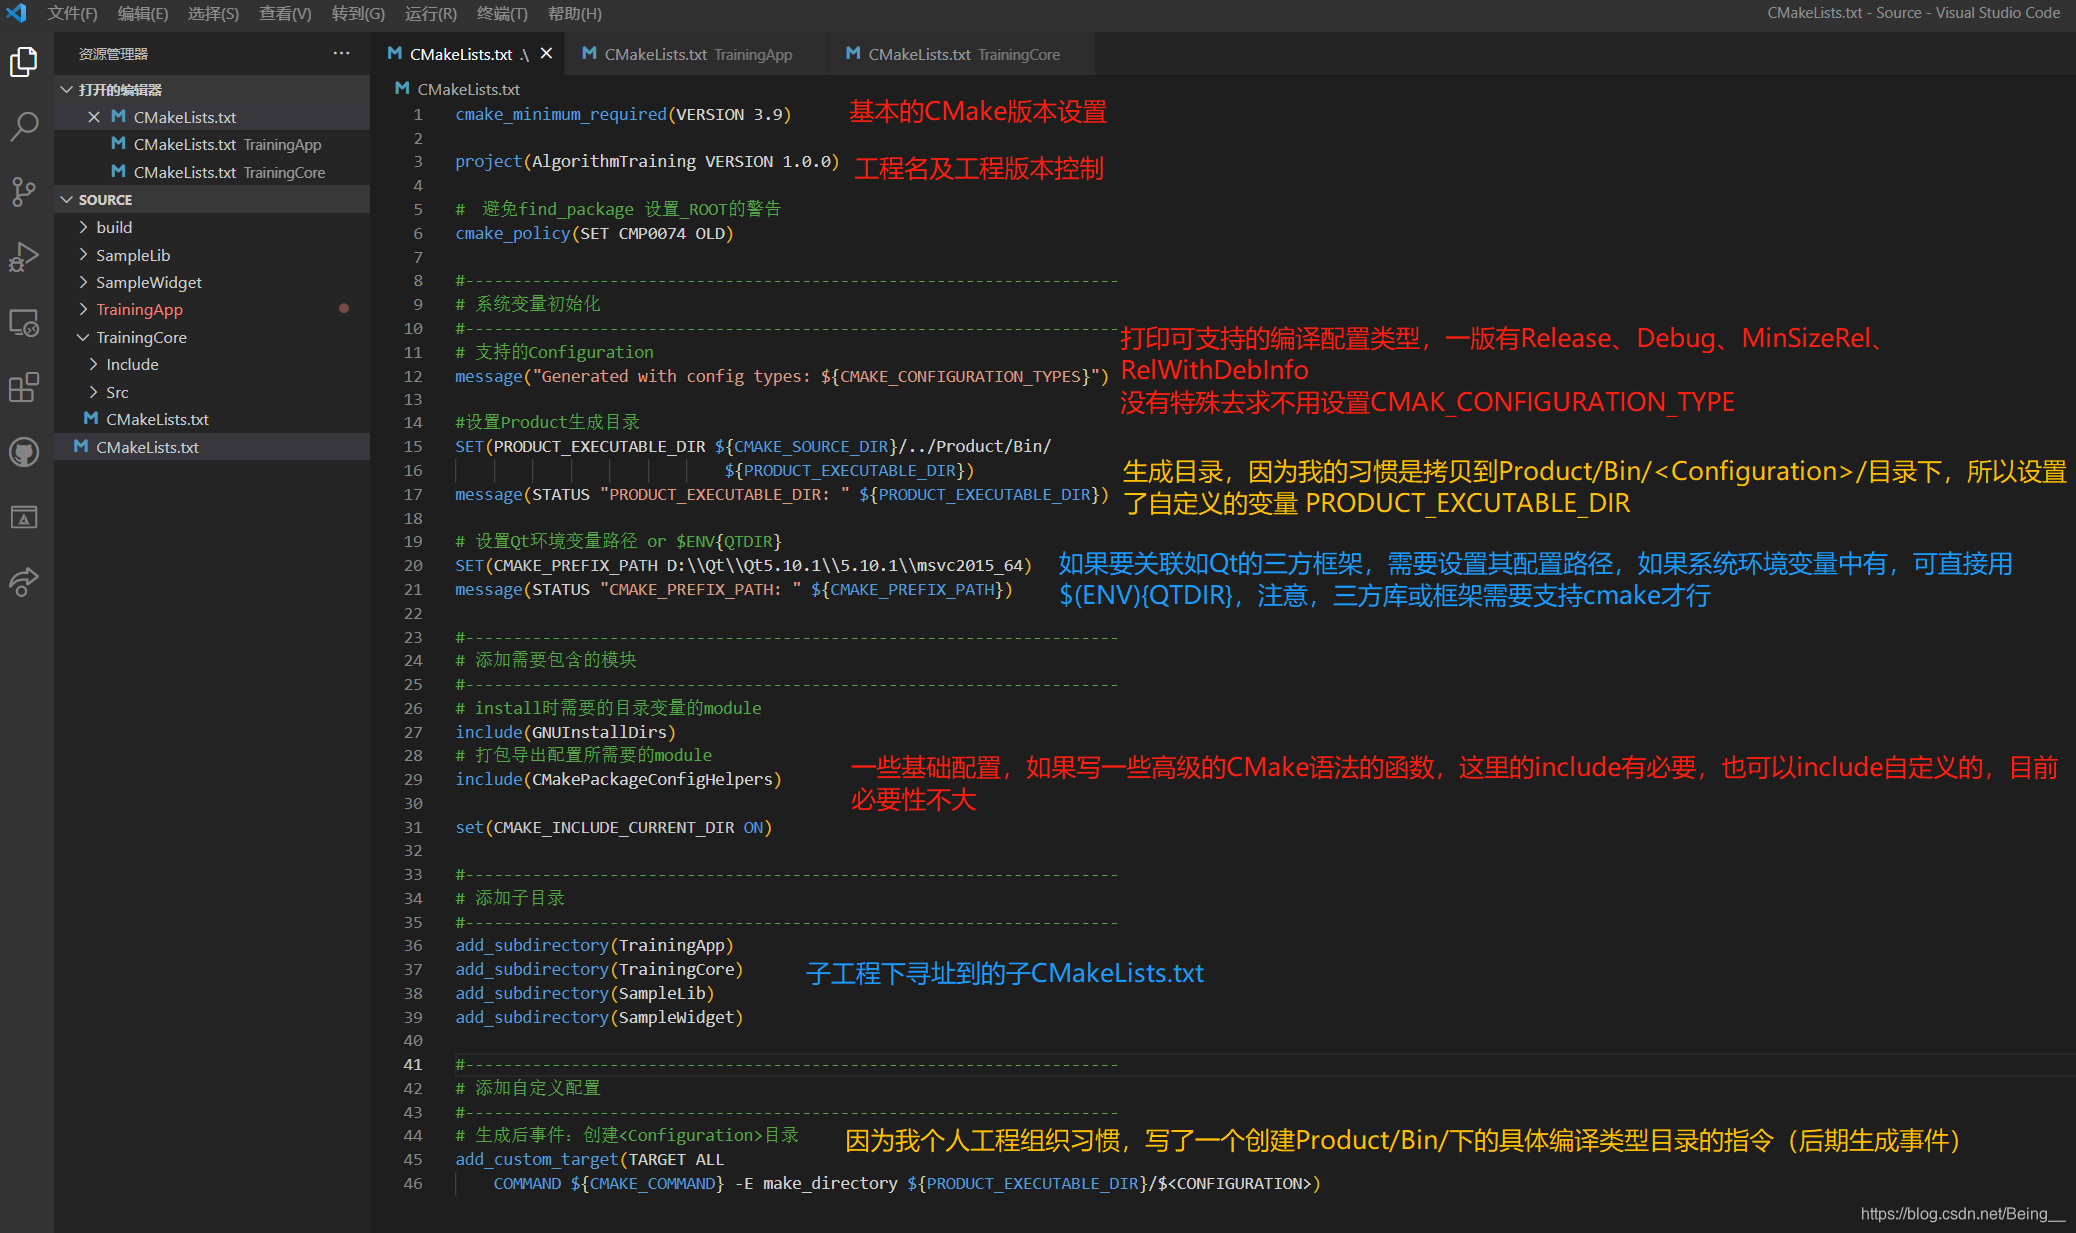Click 资源管理器 panel title
The height and width of the screenshot is (1233, 2076).
click(x=113, y=54)
